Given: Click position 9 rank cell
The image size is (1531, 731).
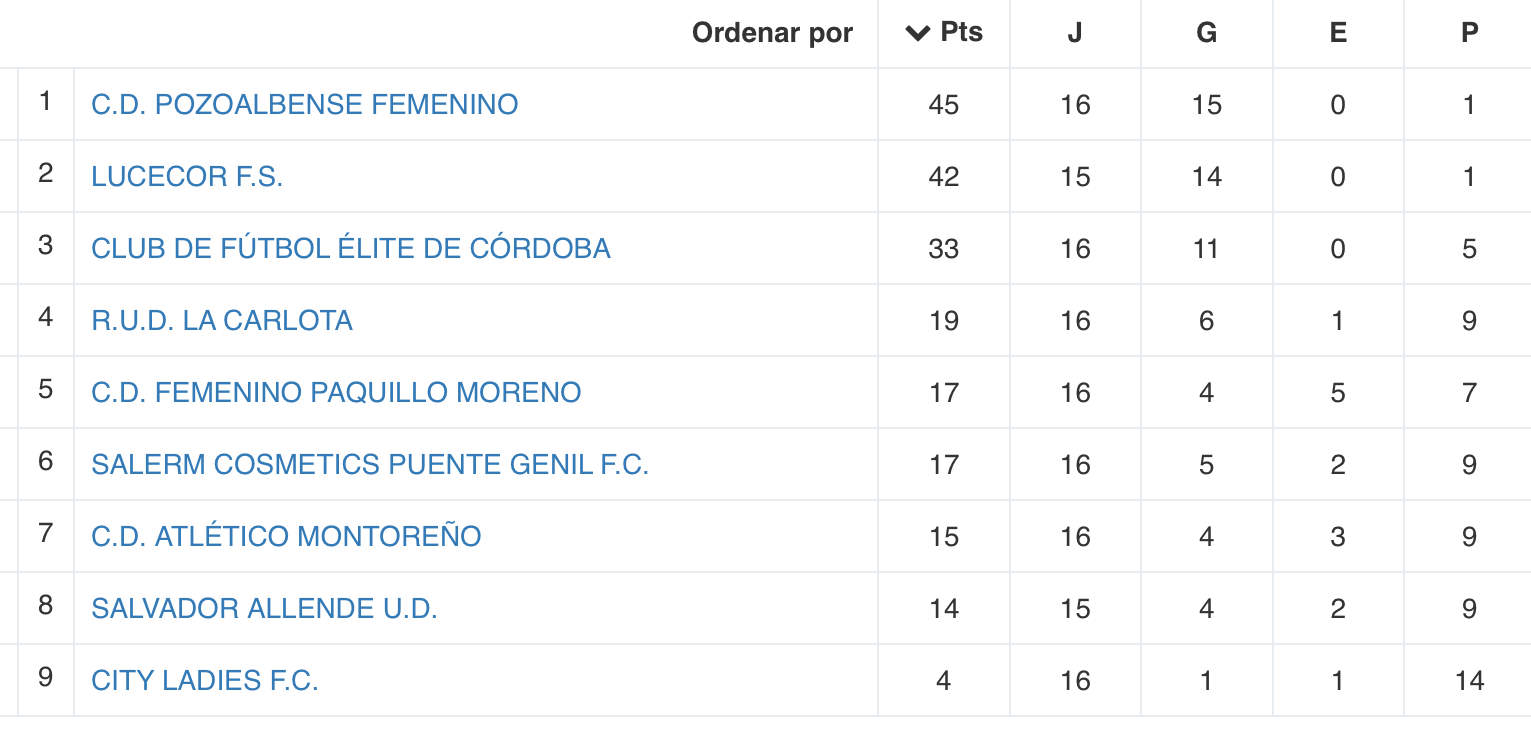Looking at the screenshot, I should coord(45,680).
